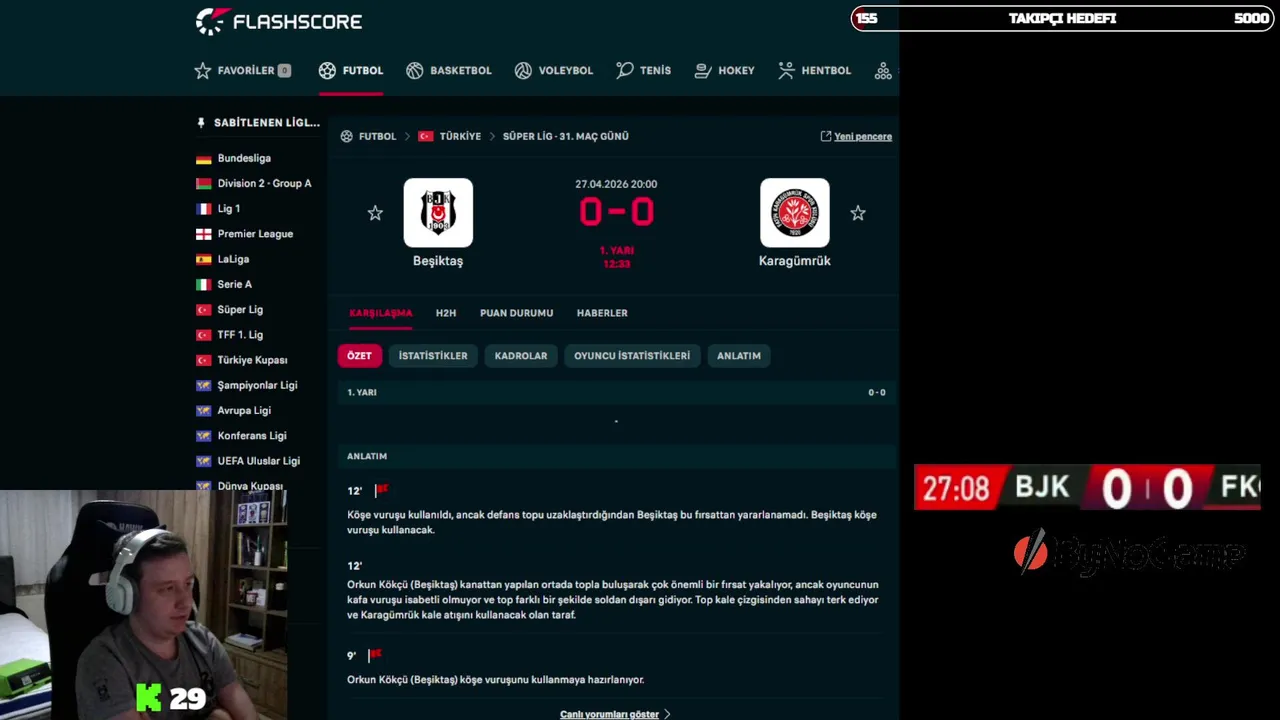The image size is (1280, 720).
Task: Select the Futbol ball icon
Action: pos(327,70)
